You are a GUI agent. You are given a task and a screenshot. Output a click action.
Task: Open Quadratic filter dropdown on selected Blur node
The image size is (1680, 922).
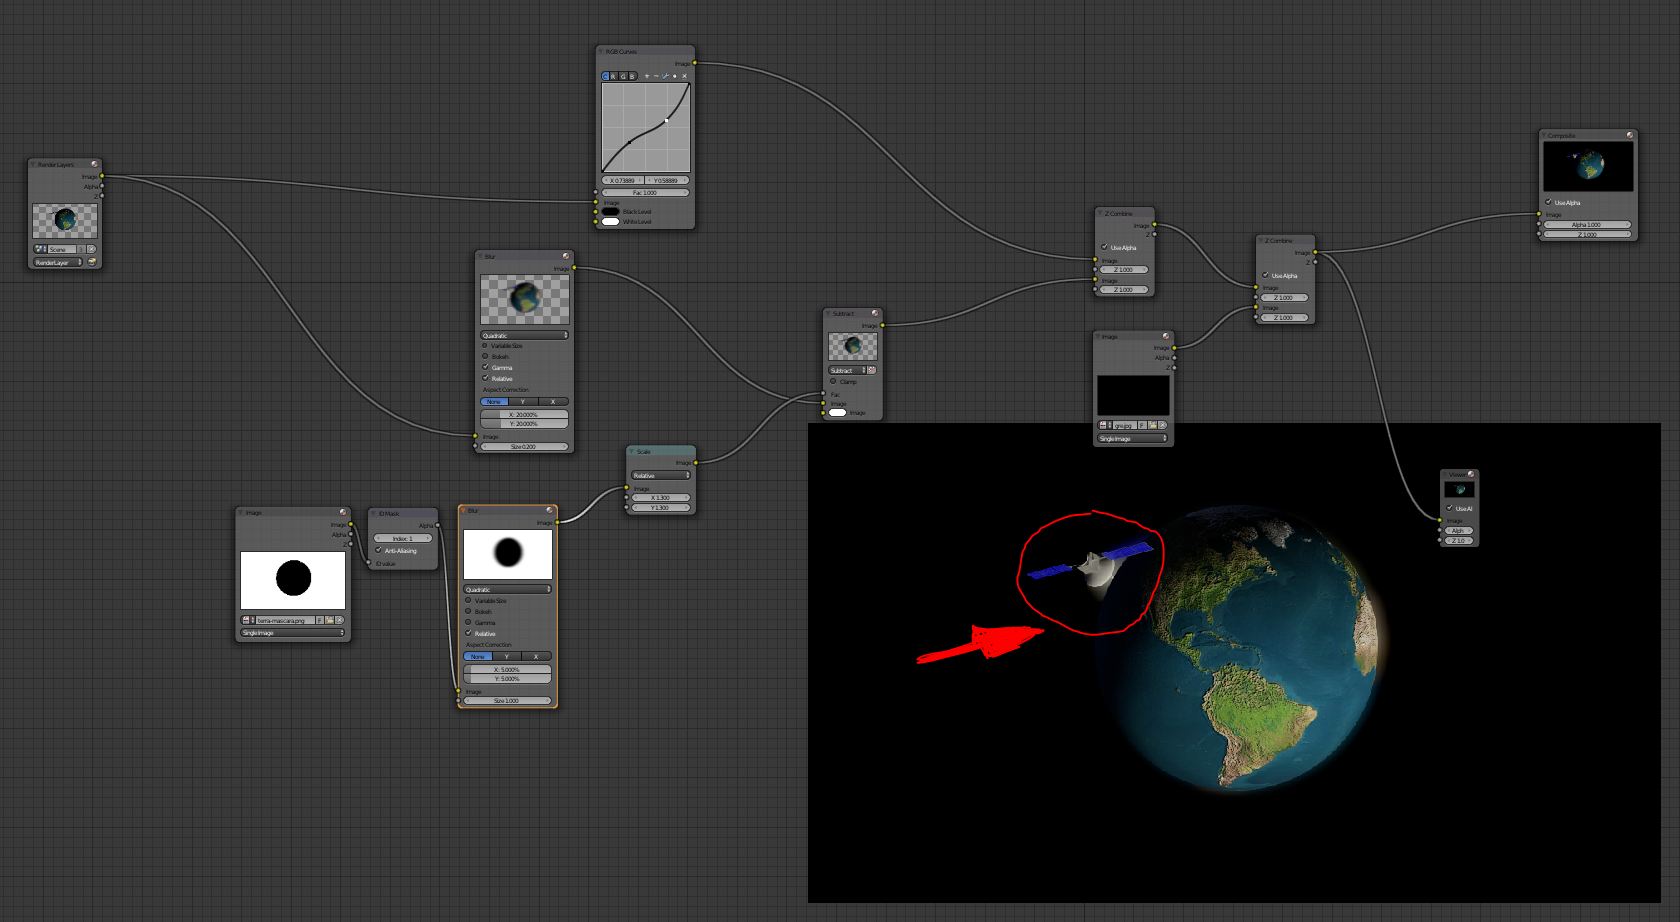tap(507, 589)
